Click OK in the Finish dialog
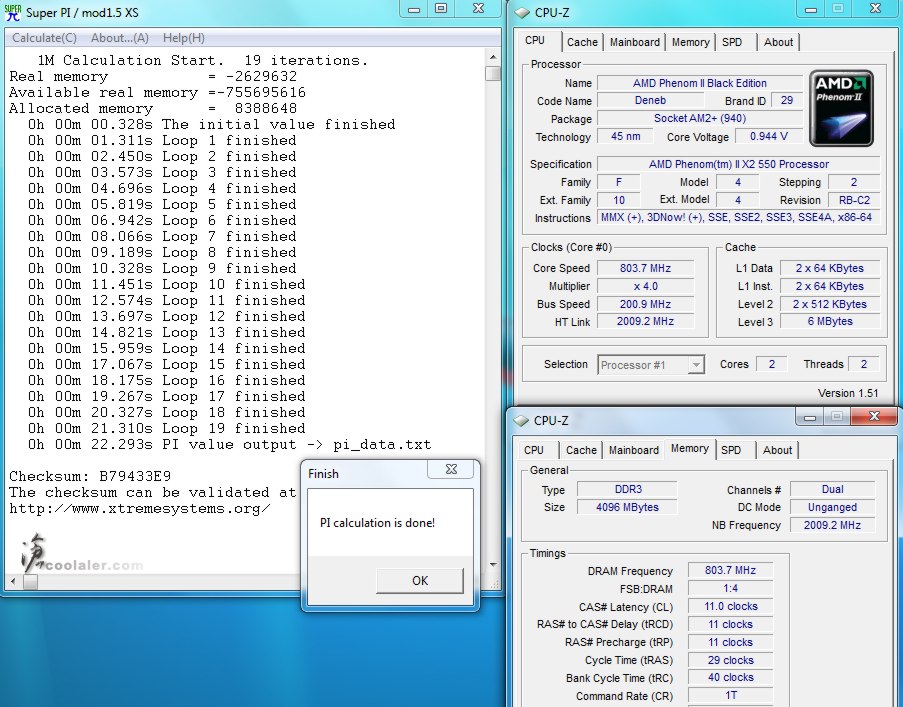Screen dimensions: 903x707 click(x=420, y=580)
